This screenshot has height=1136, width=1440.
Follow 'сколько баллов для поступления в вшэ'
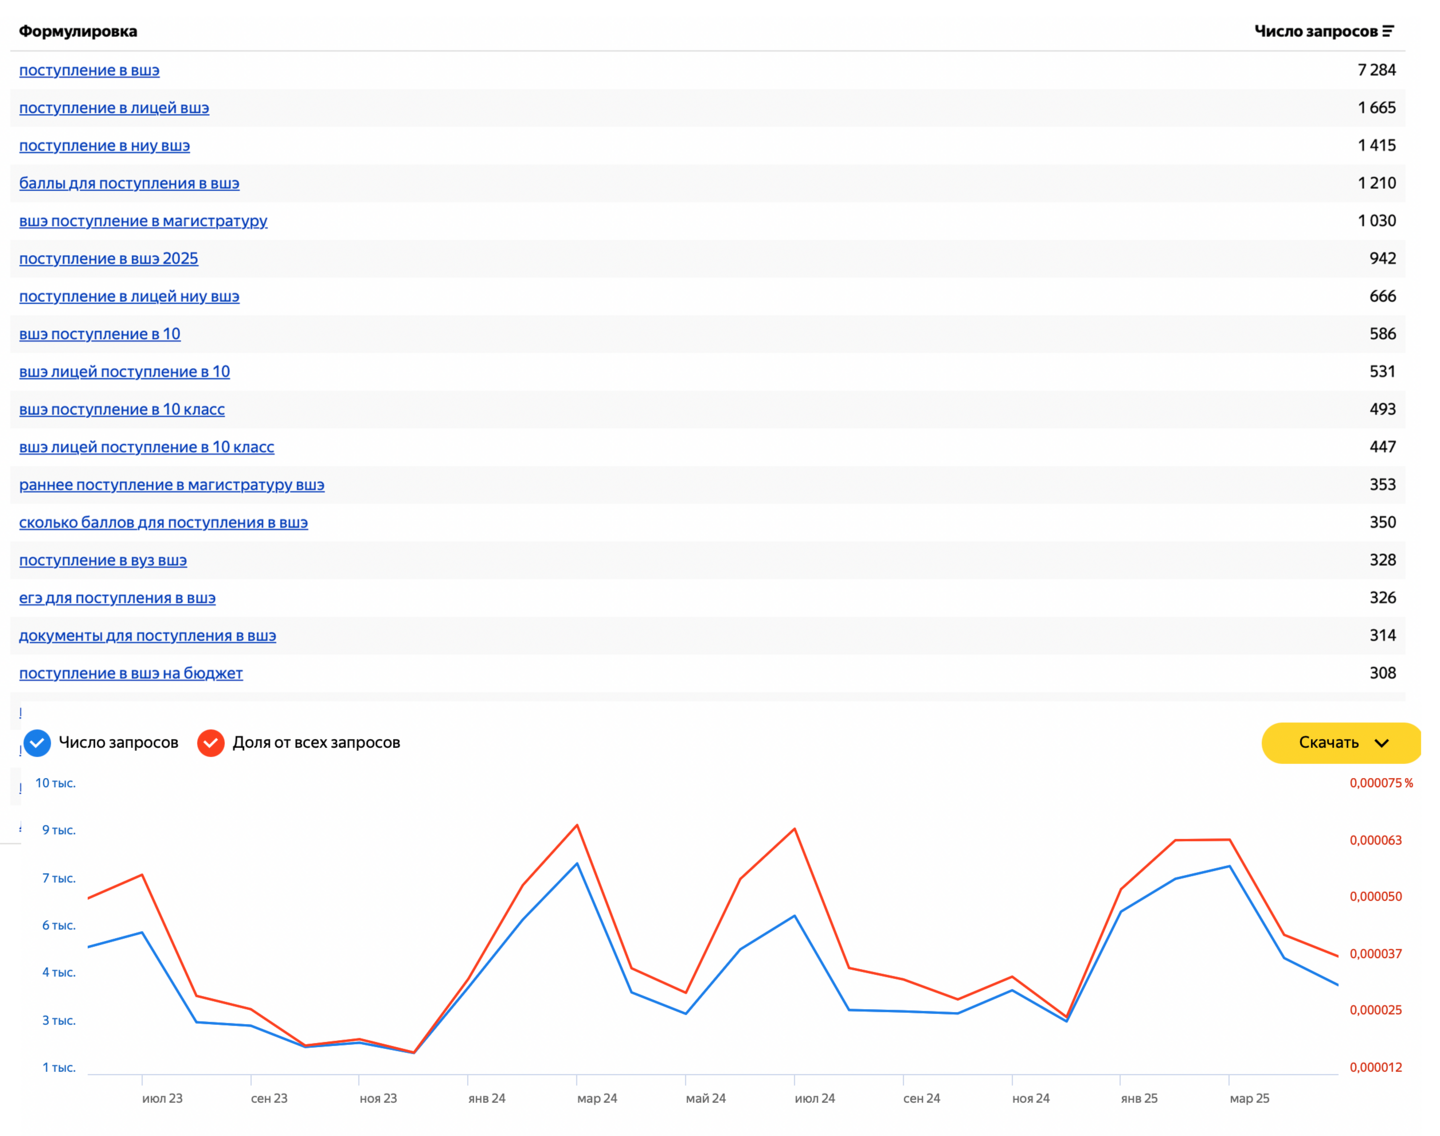pos(163,523)
